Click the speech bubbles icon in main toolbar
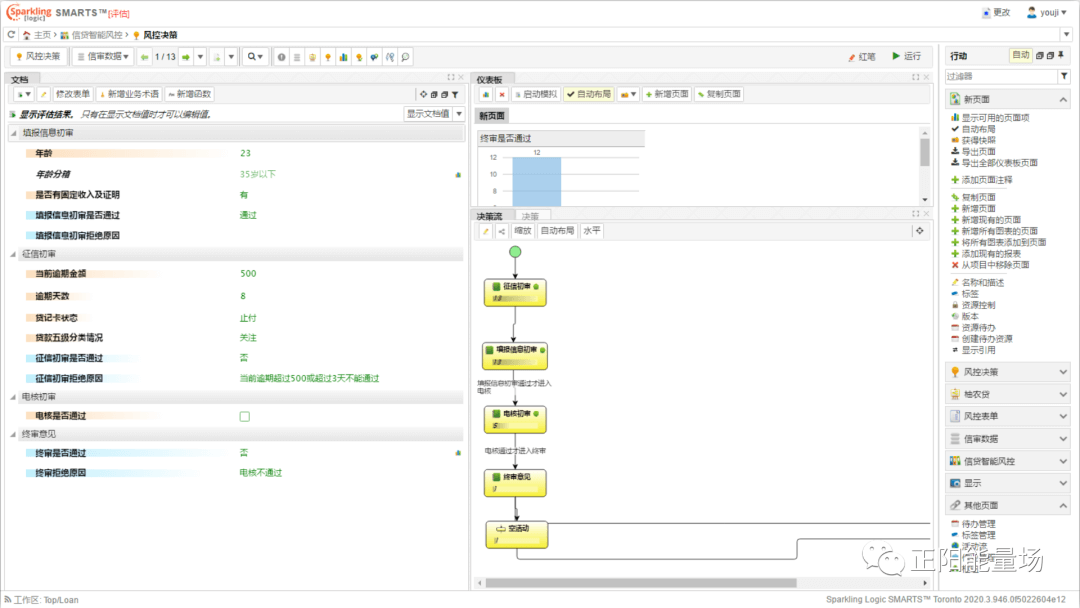This screenshot has width=1080, height=608. (374, 57)
